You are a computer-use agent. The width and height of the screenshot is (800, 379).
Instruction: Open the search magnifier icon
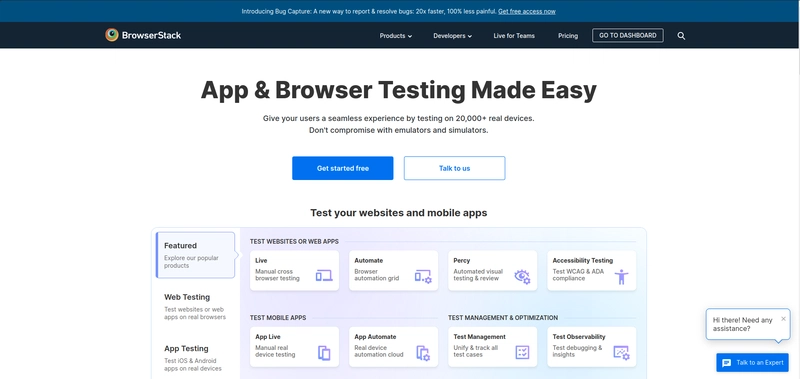[x=681, y=36]
